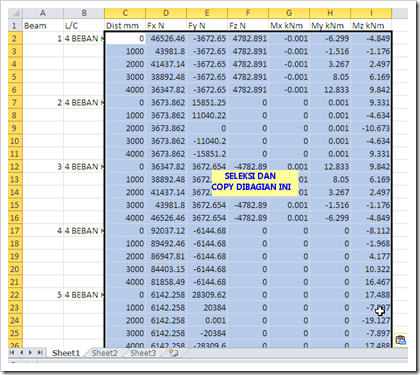This screenshot has height=375, width=420.
Task: Click the 'Mx kNm' header cell
Action: point(289,26)
